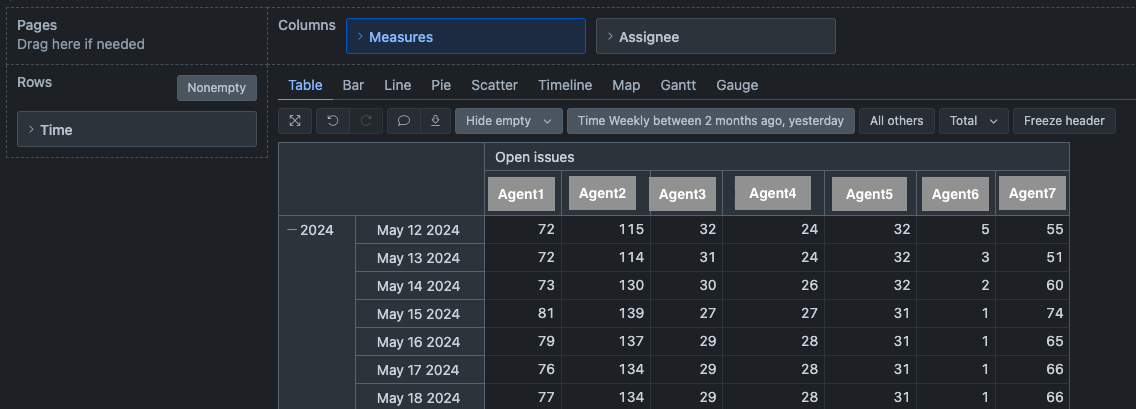The width and height of the screenshot is (1136, 409).
Task: Expand the Time dimension in Rows
Action: [x=31, y=129]
